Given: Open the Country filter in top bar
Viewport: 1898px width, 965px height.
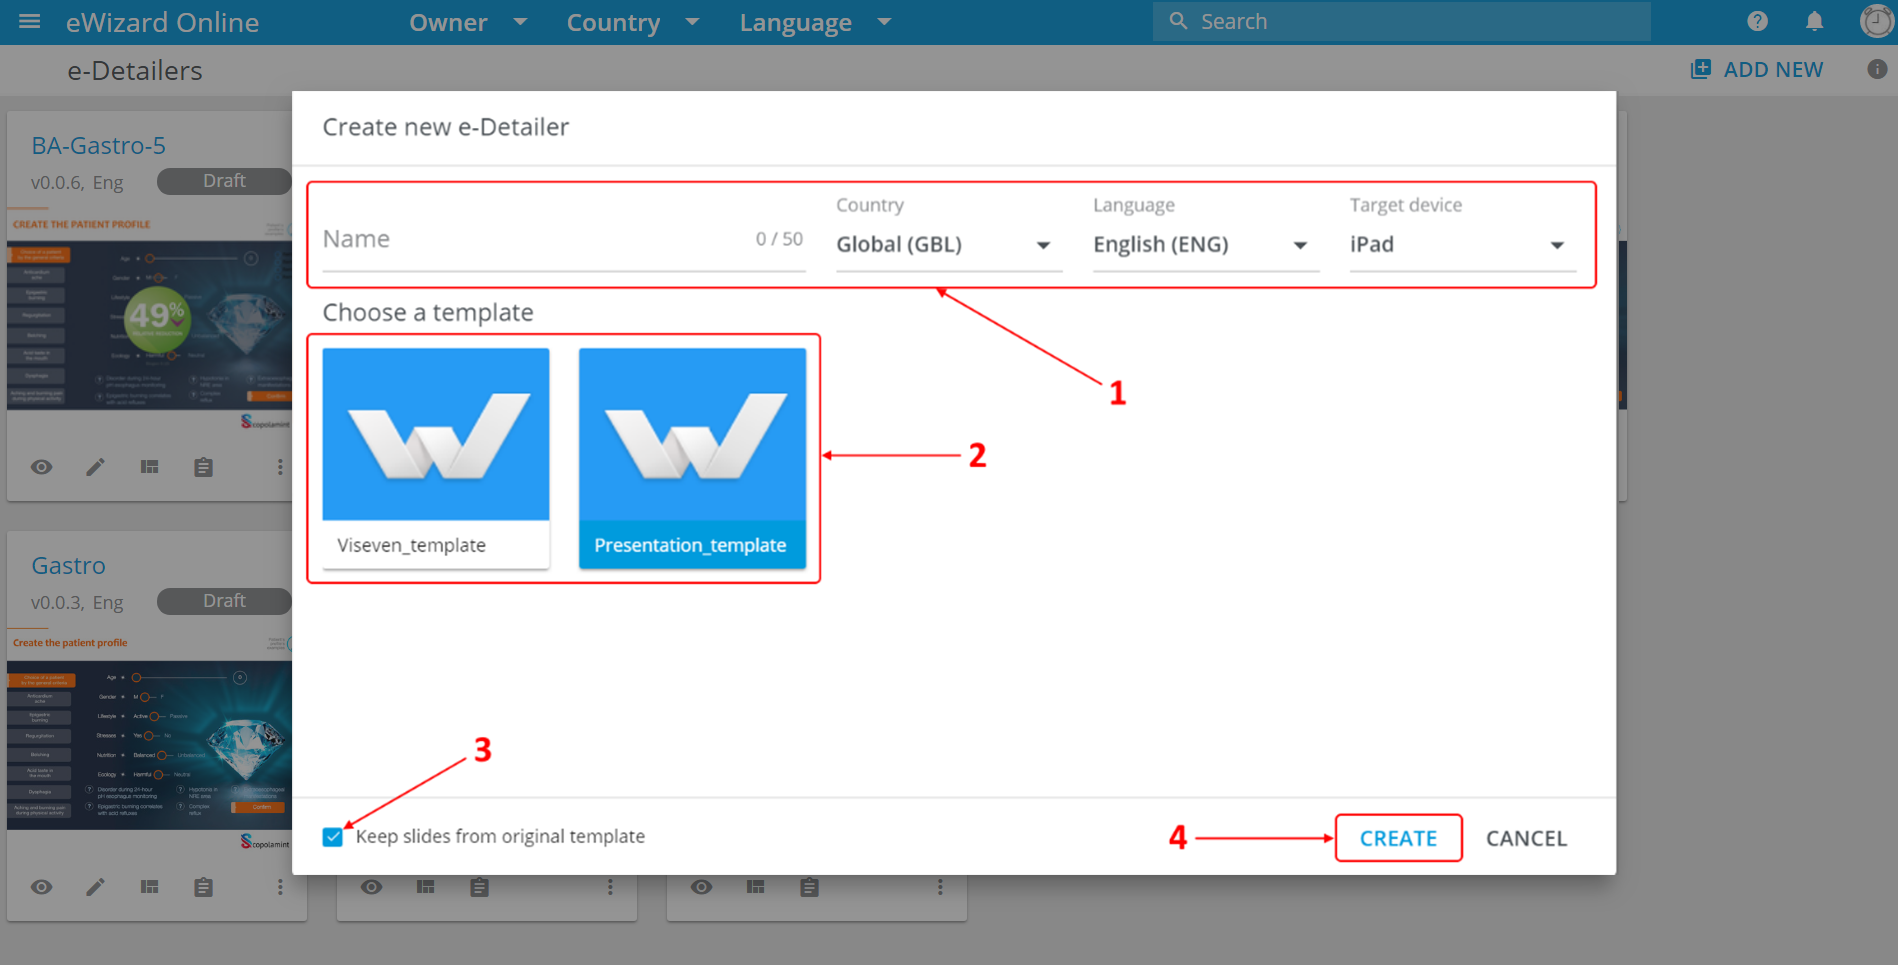Looking at the screenshot, I should (632, 22).
